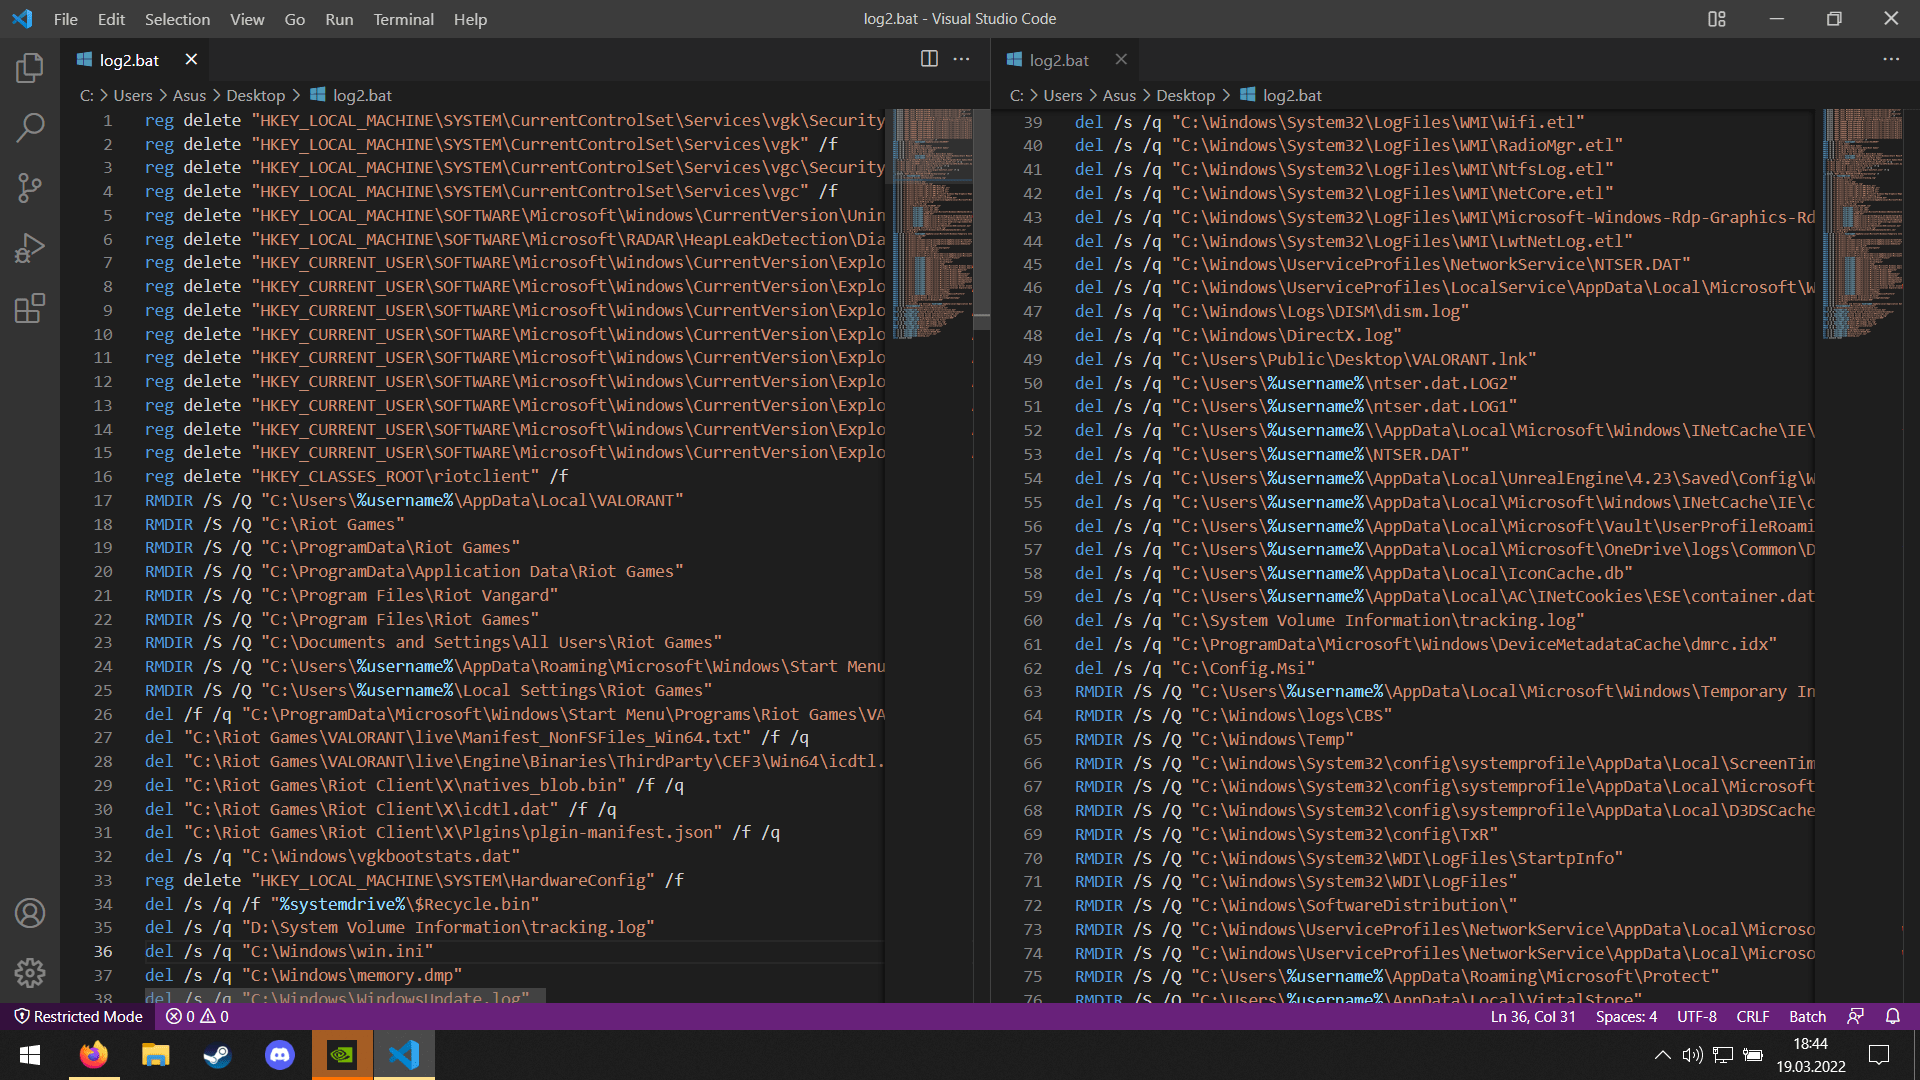Open More Actions in left editor group
The image size is (1920, 1080).
pos(962,59)
